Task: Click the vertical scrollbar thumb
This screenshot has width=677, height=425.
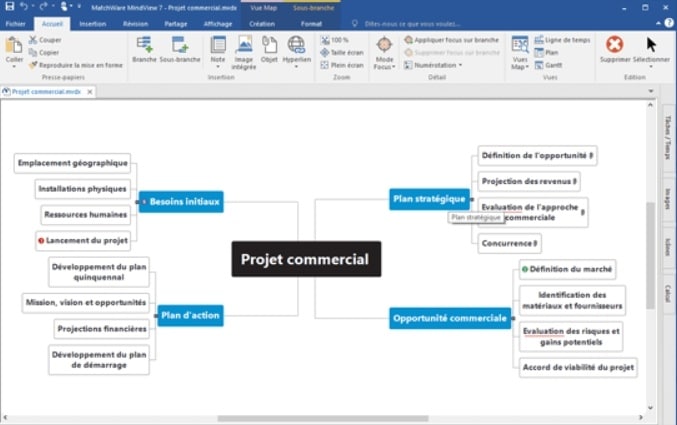Action: tap(650, 255)
